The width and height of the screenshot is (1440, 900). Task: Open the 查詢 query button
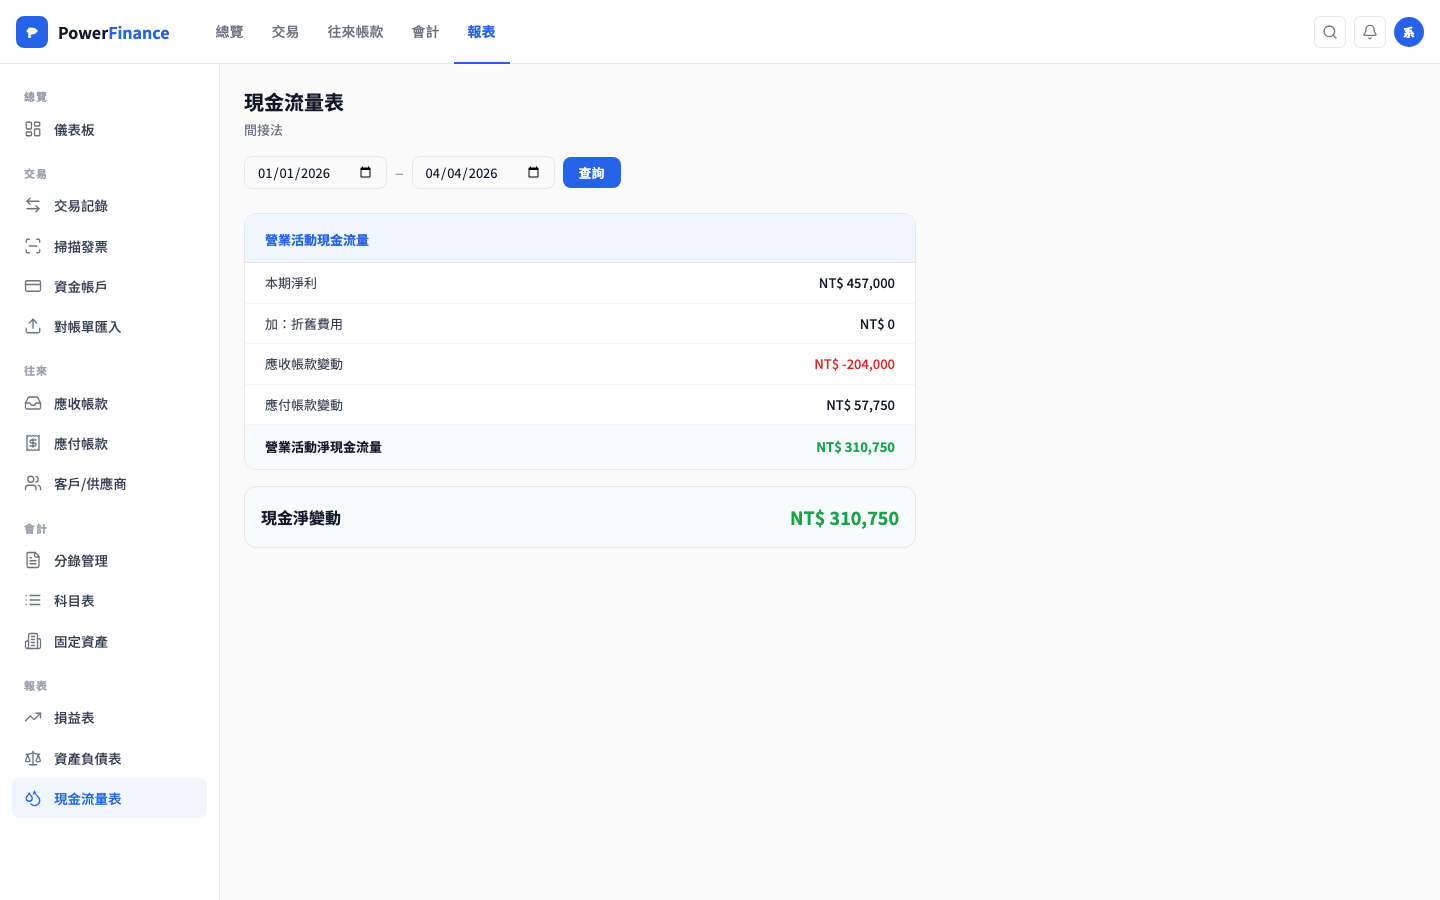click(x=591, y=172)
